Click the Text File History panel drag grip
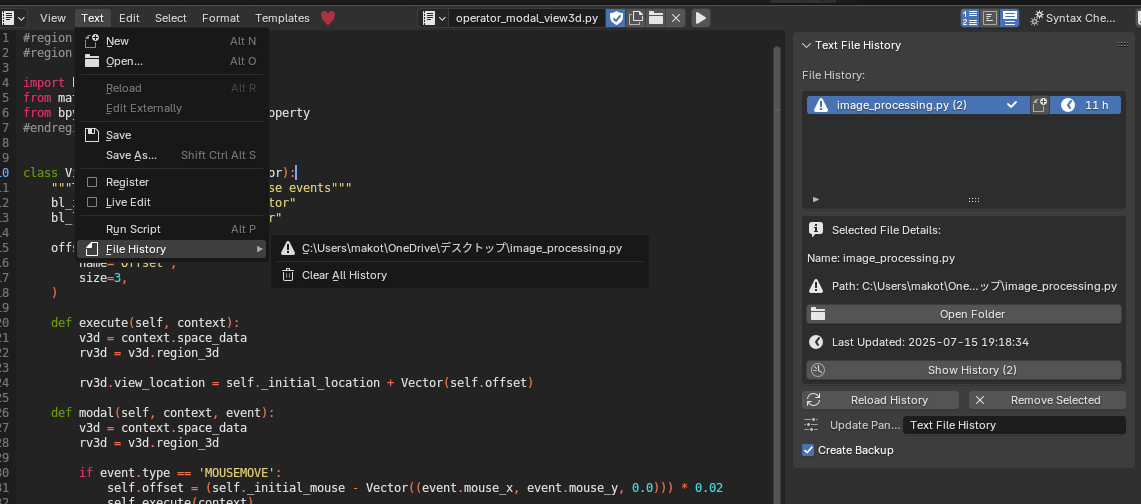This screenshot has height=504, width=1141. (1122, 45)
